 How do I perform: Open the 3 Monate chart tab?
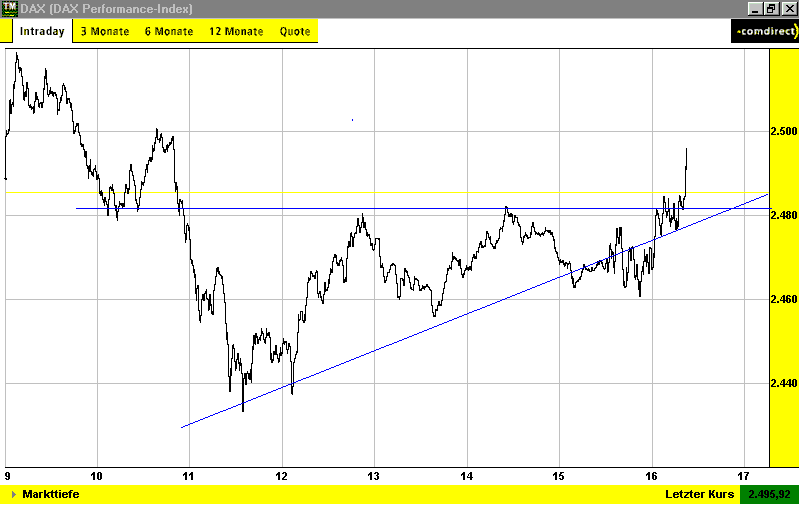tap(105, 32)
